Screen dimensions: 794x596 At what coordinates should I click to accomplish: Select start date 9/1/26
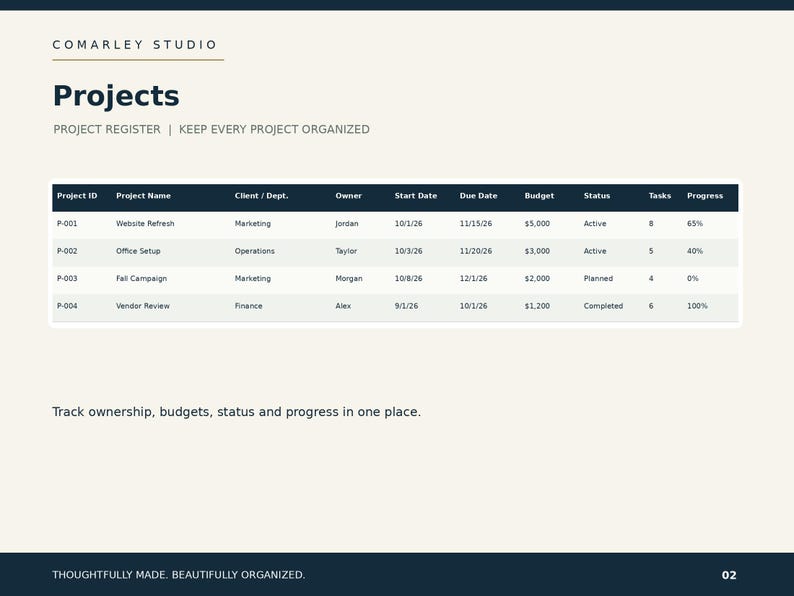(407, 306)
